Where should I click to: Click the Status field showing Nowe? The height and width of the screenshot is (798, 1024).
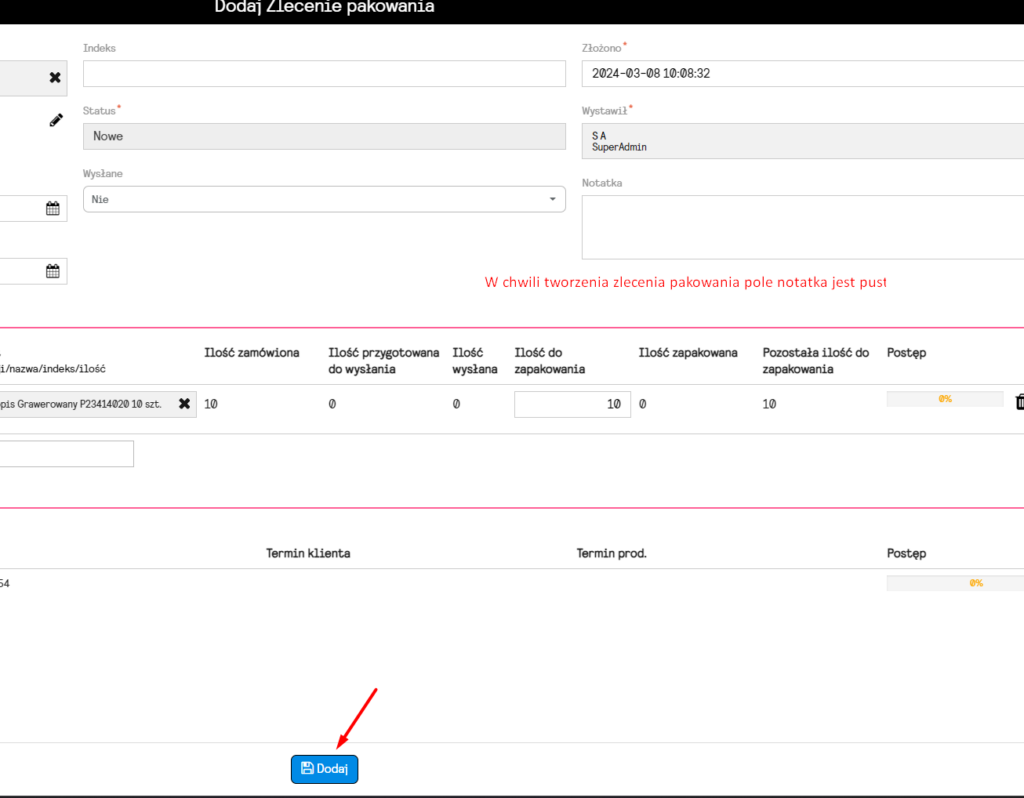click(324, 136)
